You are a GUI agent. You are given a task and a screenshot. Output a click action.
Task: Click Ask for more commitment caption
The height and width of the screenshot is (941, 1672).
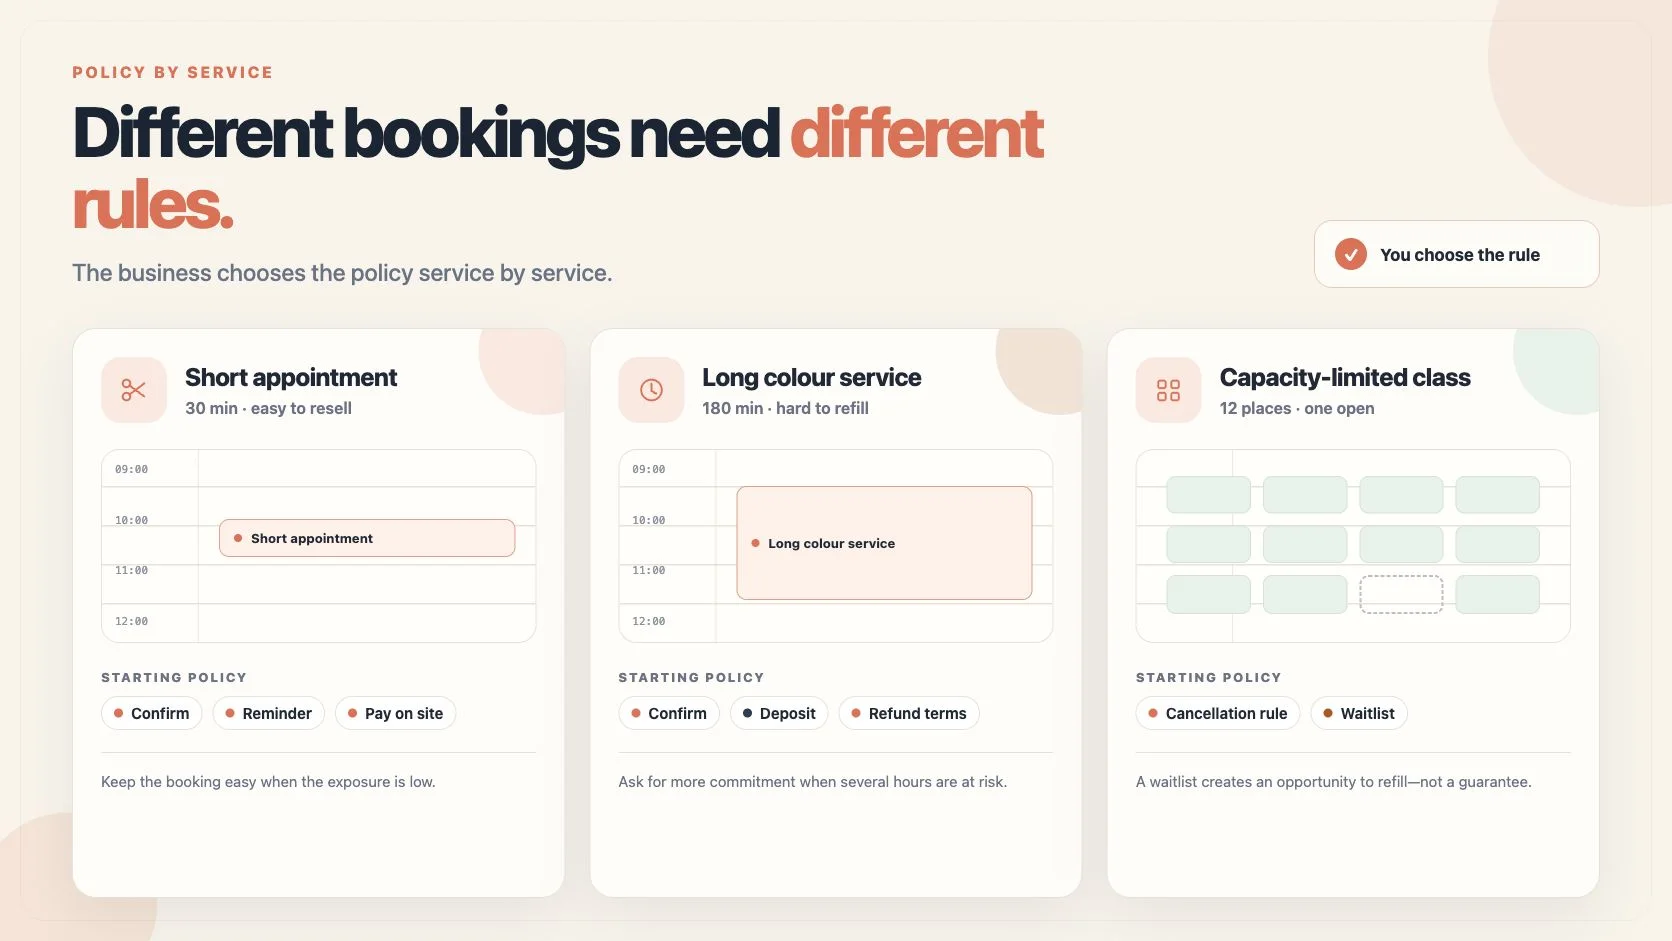[x=812, y=782]
